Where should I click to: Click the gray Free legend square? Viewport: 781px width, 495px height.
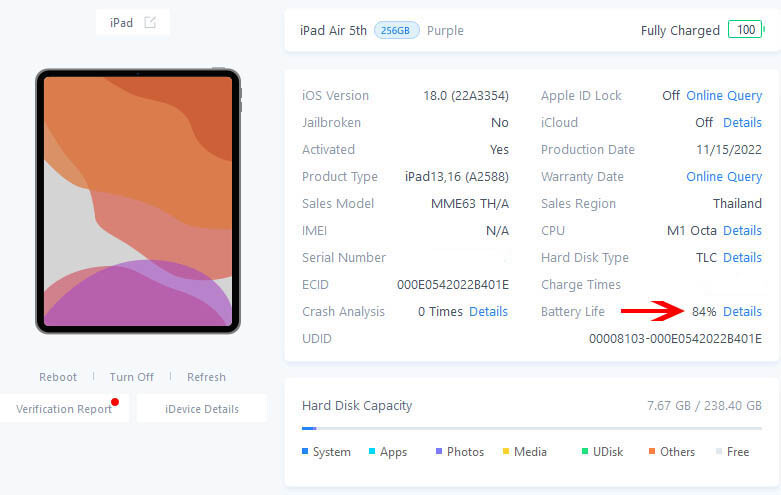(719, 451)
